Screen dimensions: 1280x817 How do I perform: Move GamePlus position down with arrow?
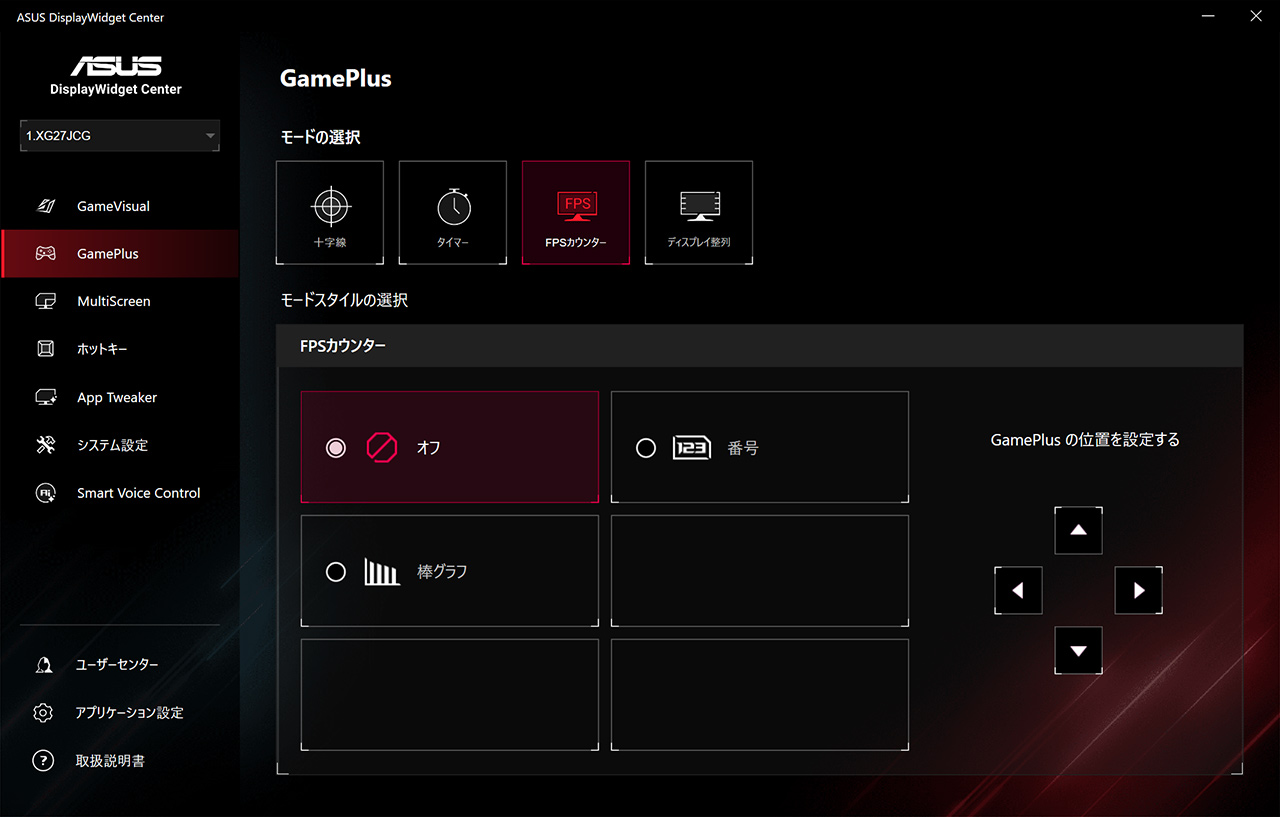pos(1078,651)
